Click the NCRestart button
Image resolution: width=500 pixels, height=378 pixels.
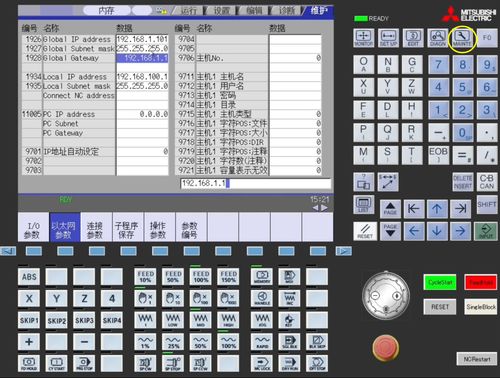coord(477,359)
